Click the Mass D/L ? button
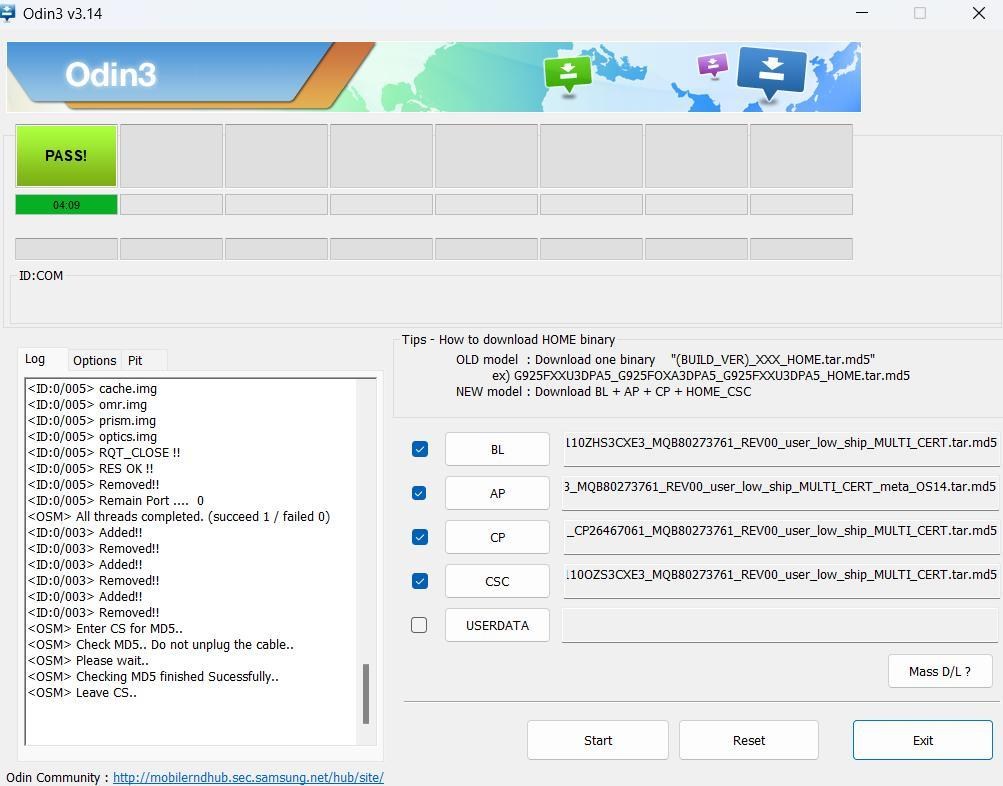This screenshot has height=786, width=1003. click(x=940, y=672)
